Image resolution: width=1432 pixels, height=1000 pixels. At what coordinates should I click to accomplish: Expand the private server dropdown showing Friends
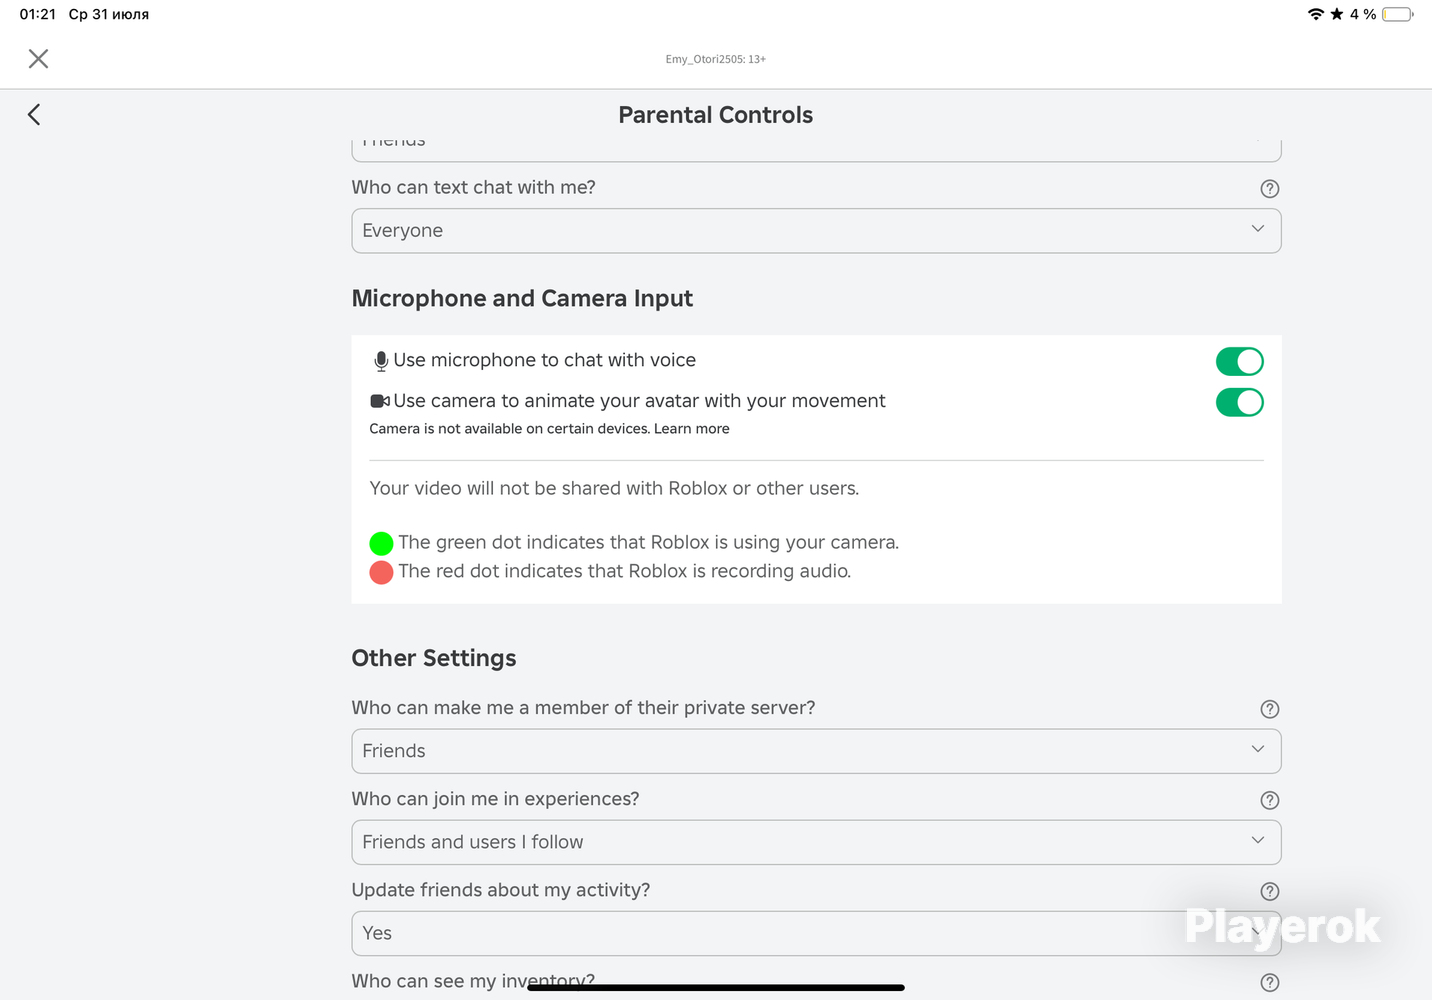pos(816,751)
